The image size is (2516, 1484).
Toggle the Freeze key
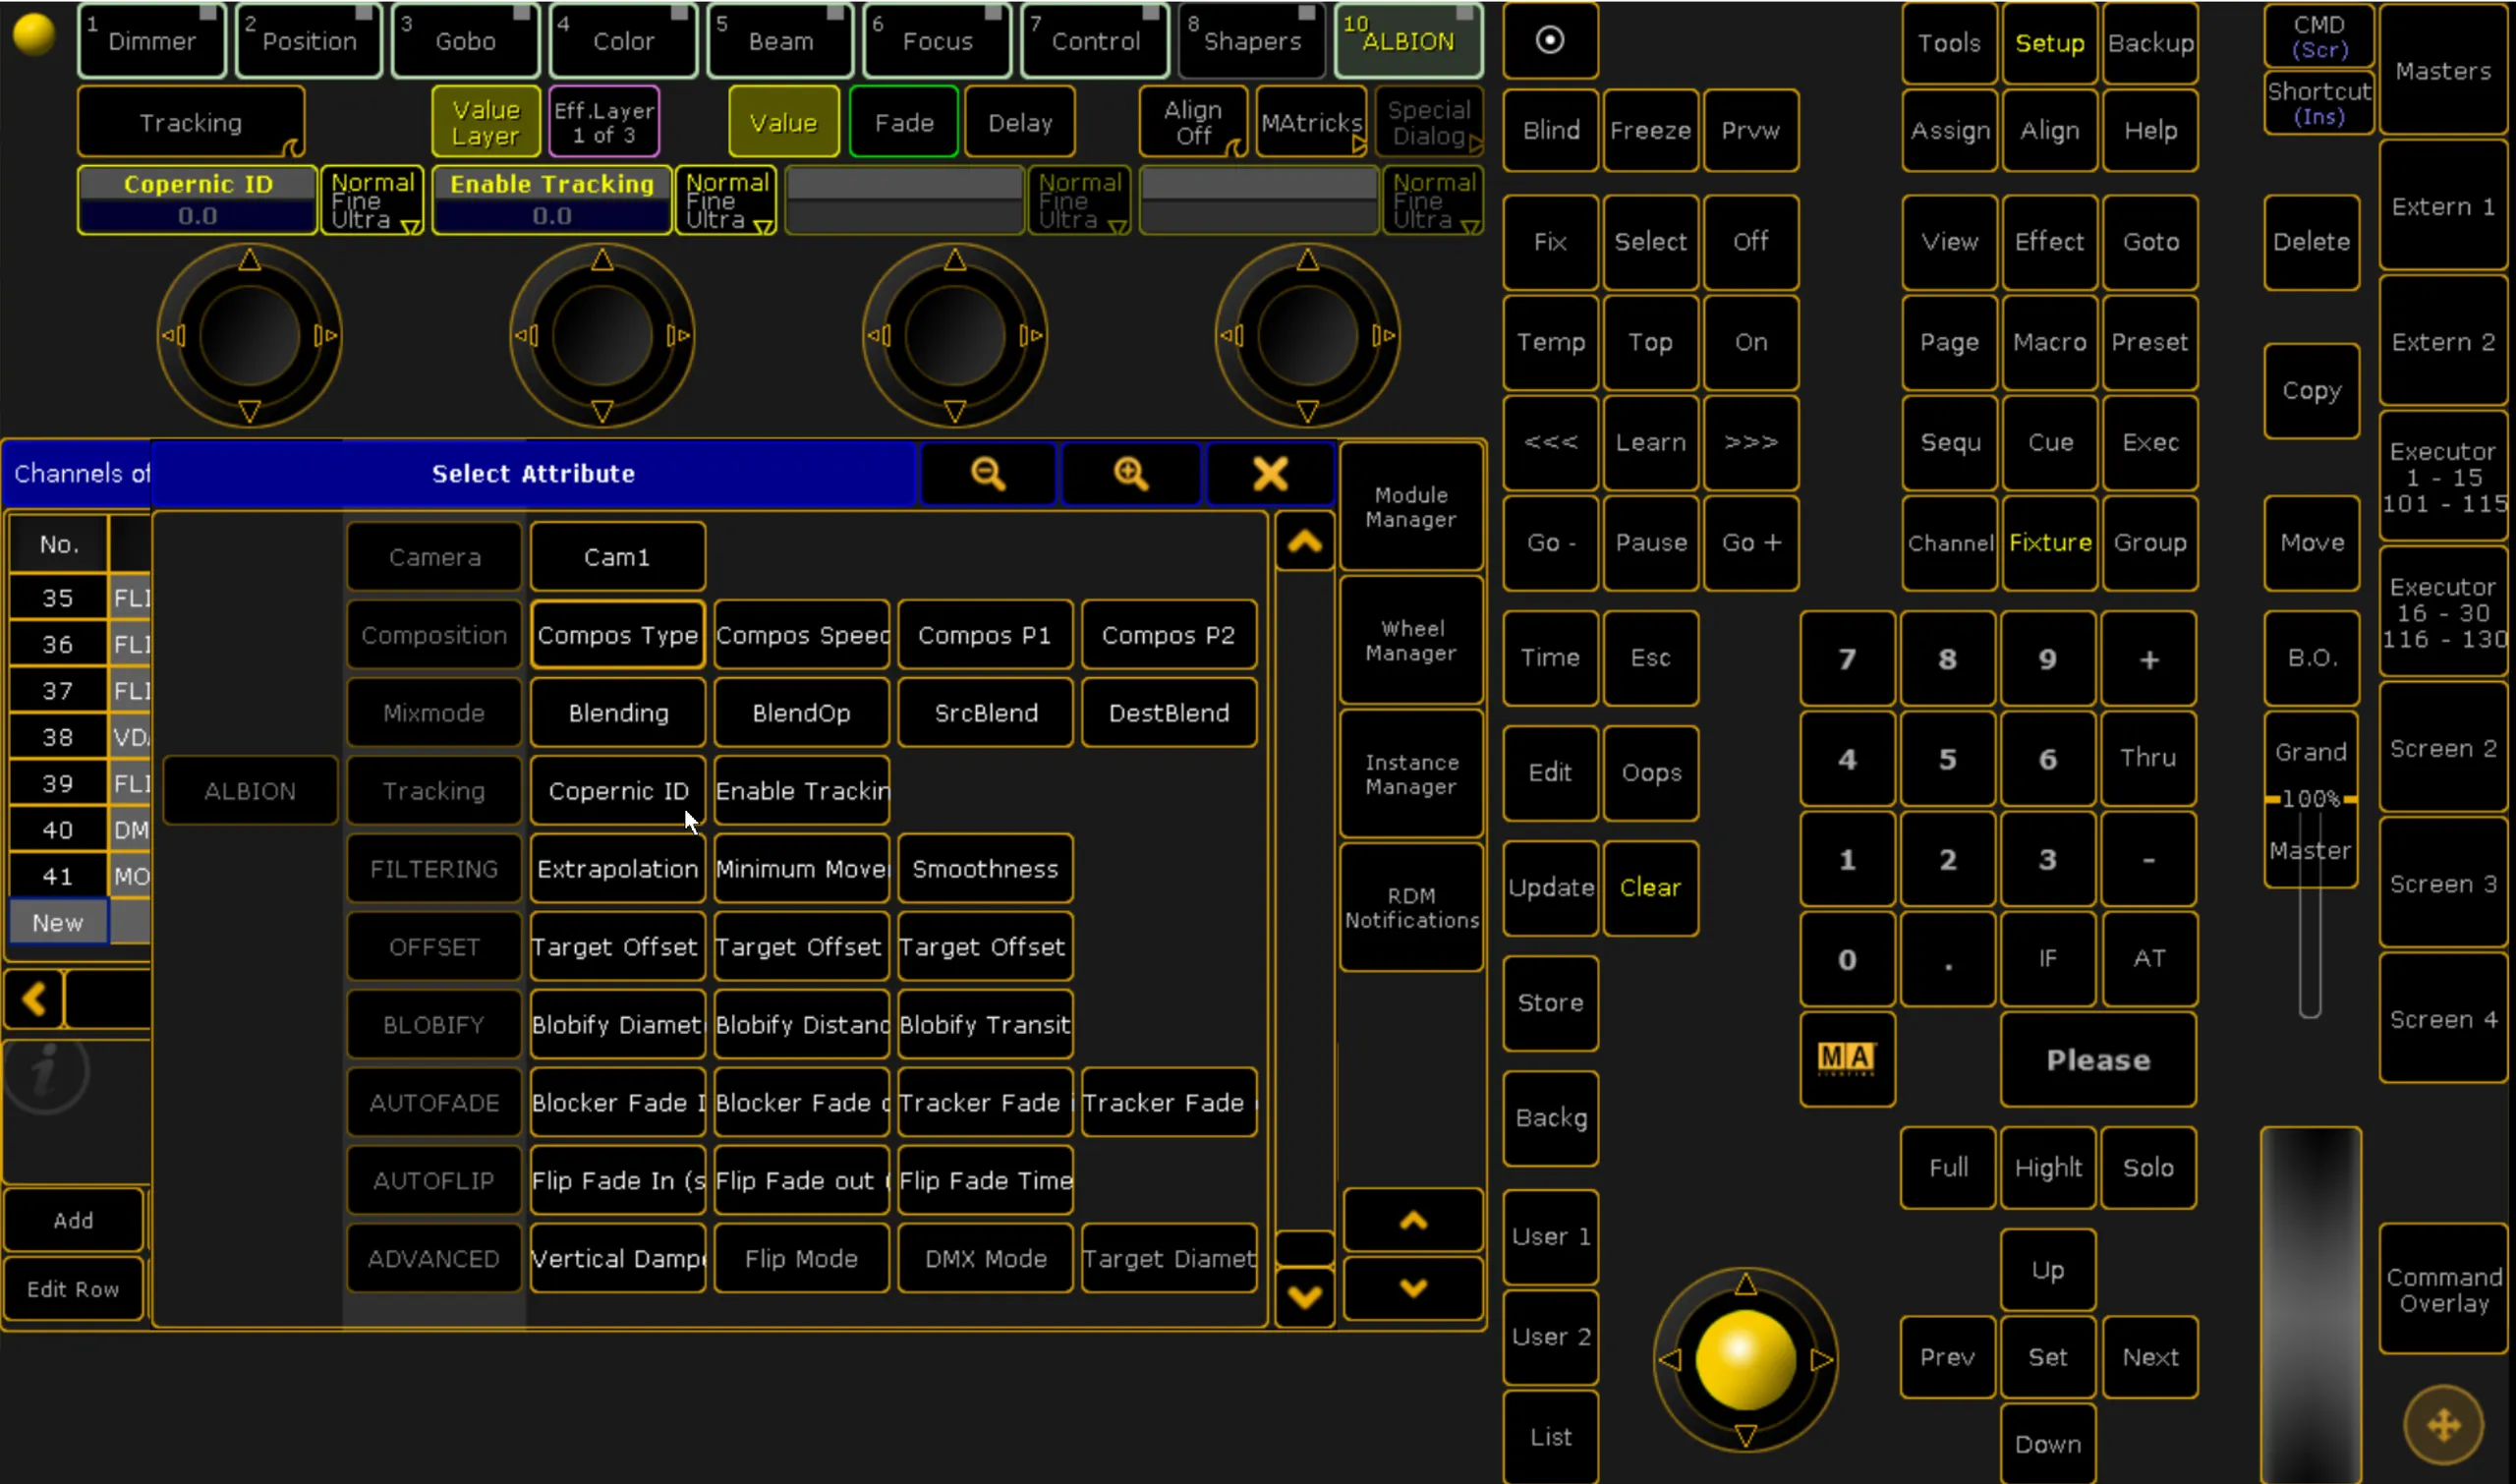(x=1650, y=130)
